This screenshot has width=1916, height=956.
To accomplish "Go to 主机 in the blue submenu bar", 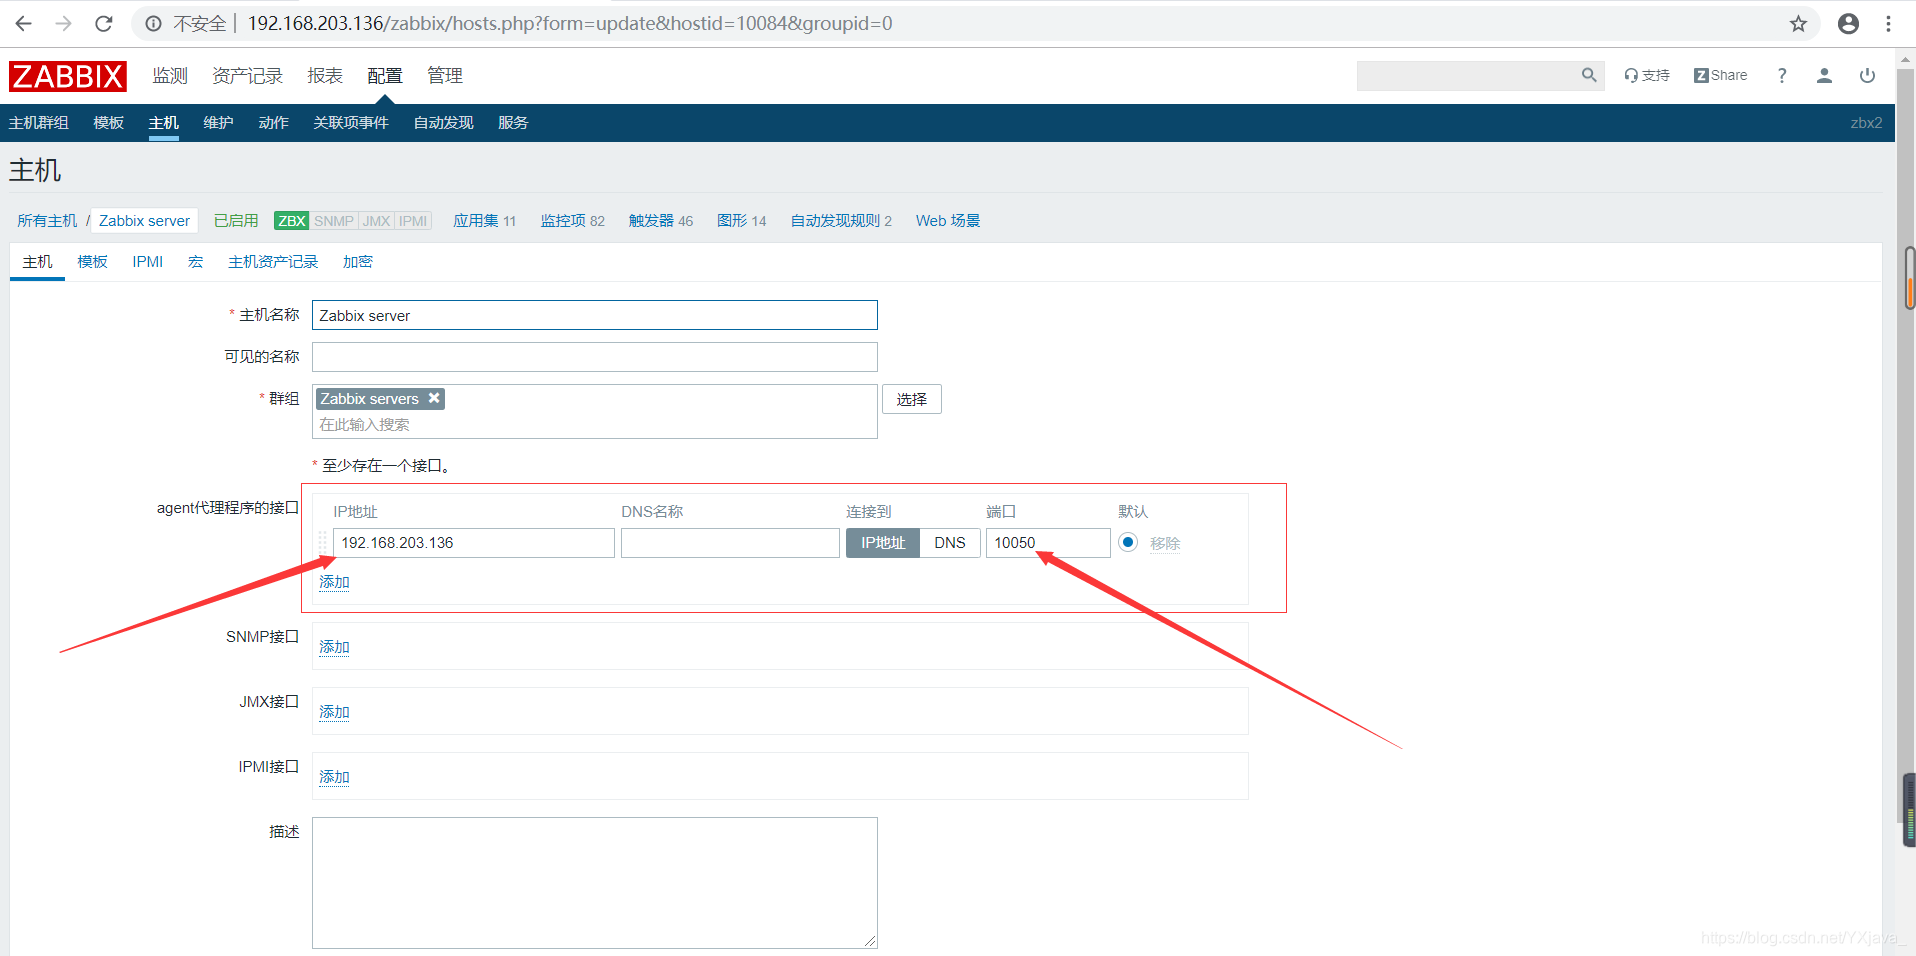I will tap(164, 122).
